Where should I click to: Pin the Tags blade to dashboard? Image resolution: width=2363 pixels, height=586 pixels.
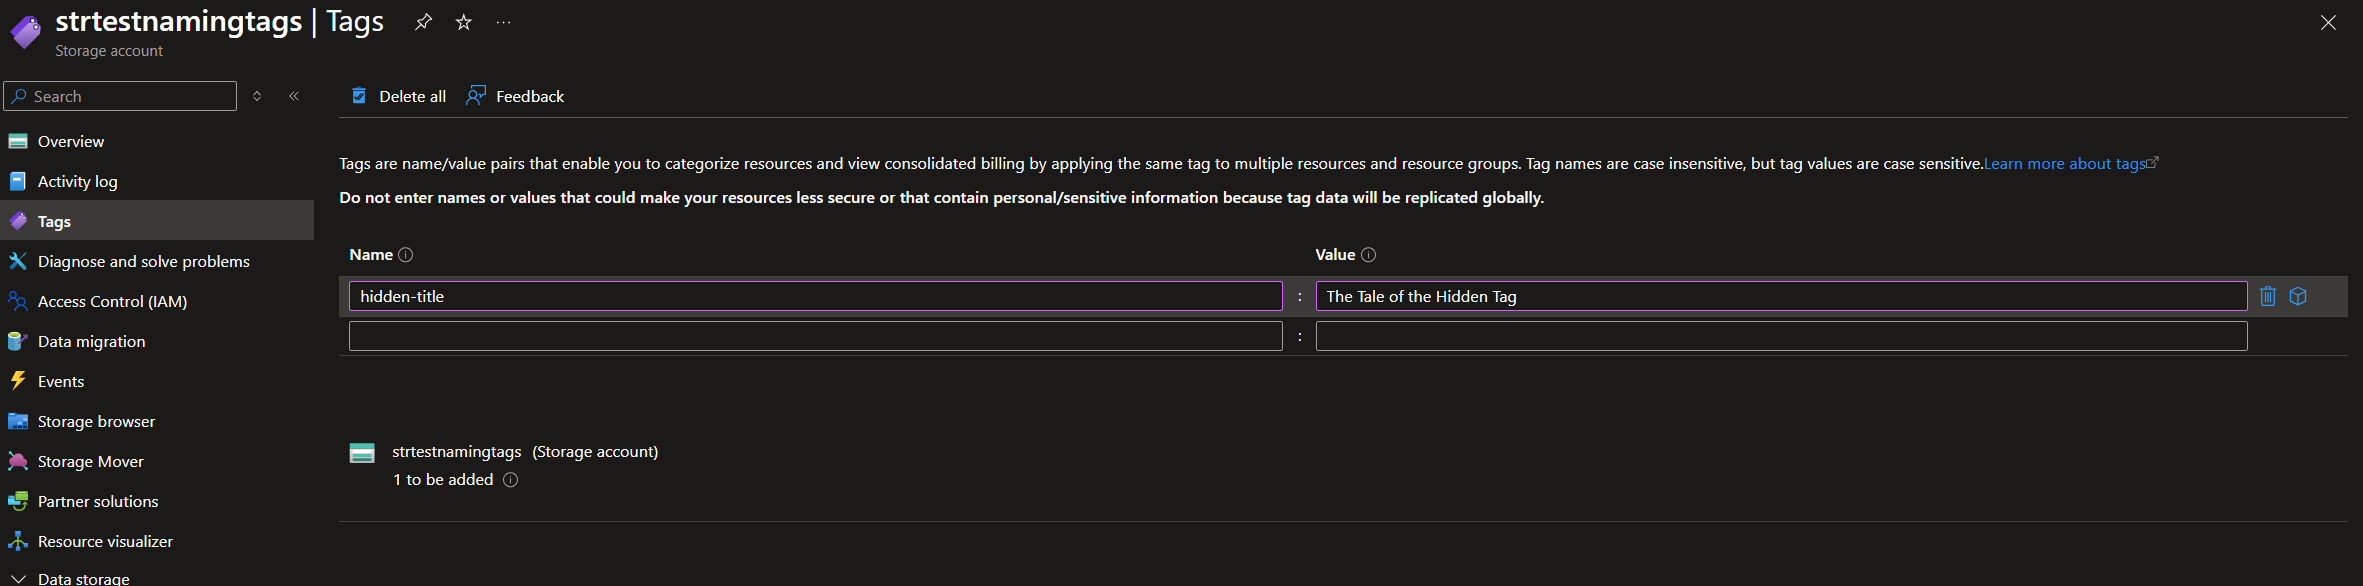tap(423, 22)
